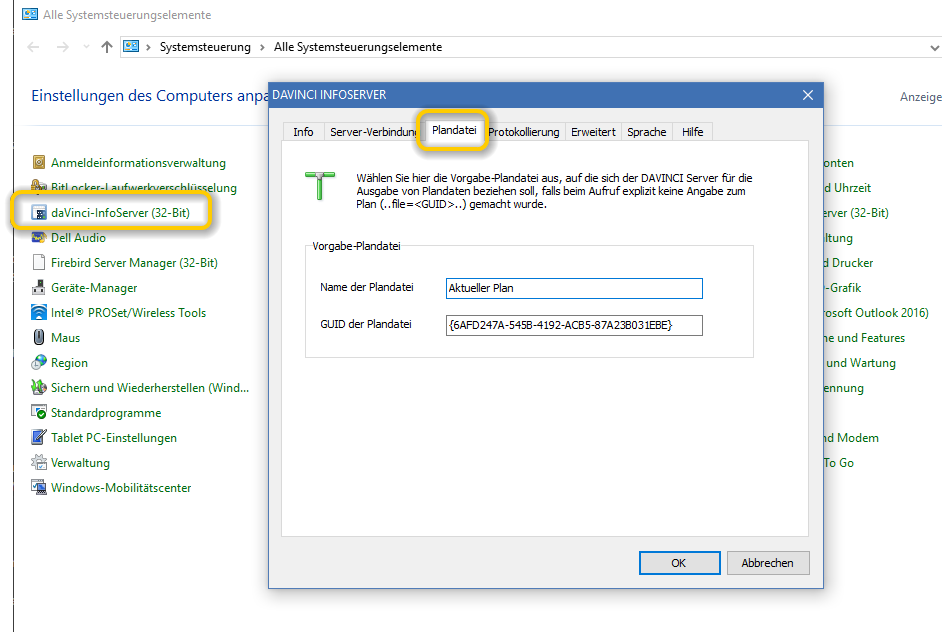Click the Region globe icon
The image size is (942, 632).
pyautogui.click(x=39, y=363)
